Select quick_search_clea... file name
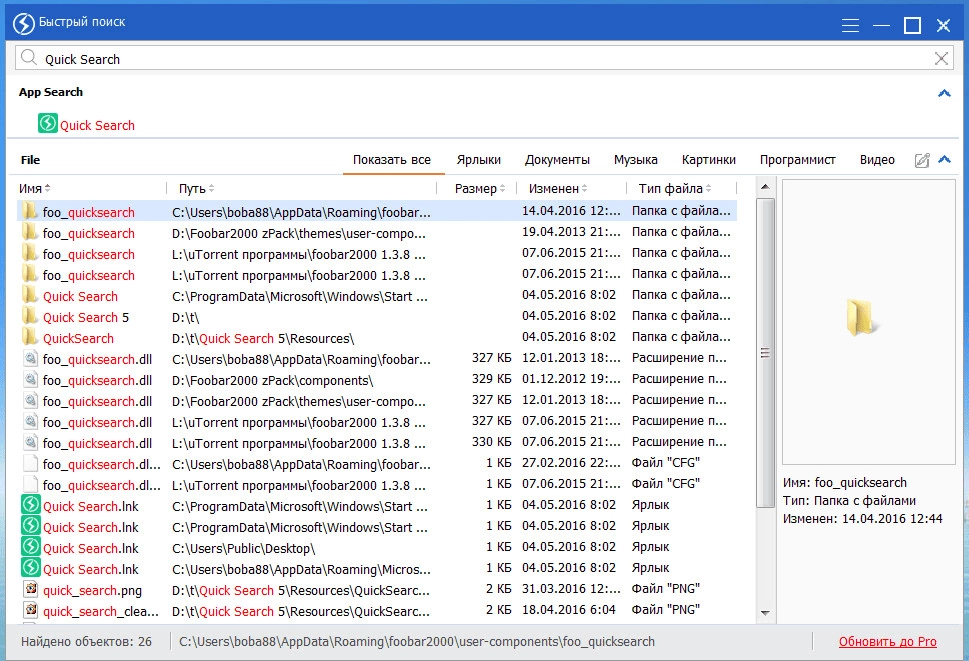Screen dimensions: 969x661 tap(101, 612)
